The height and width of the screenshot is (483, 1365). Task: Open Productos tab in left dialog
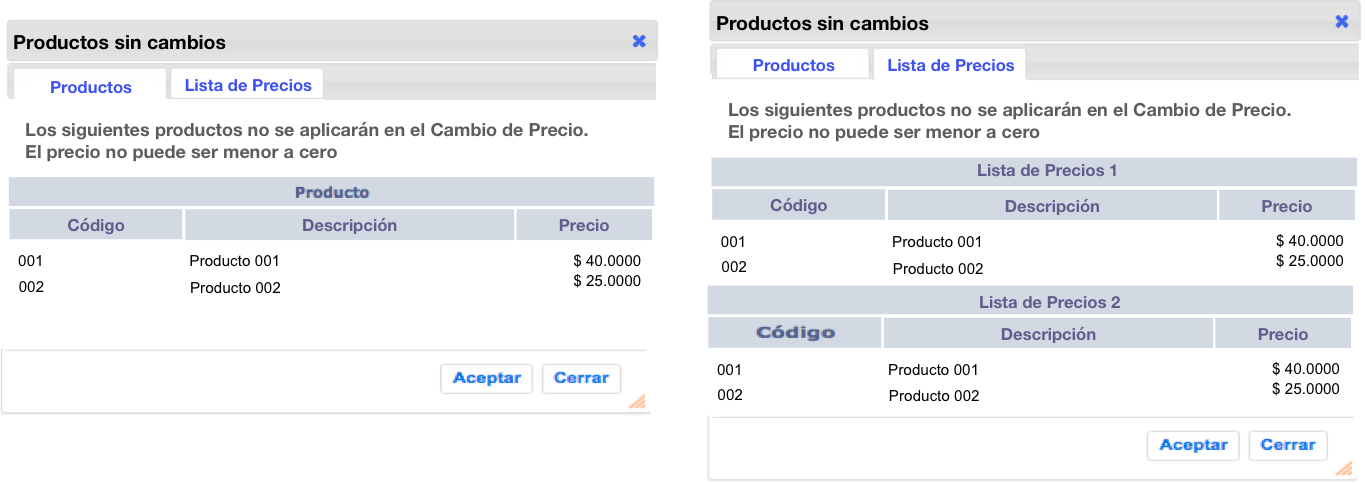[91, 87]
